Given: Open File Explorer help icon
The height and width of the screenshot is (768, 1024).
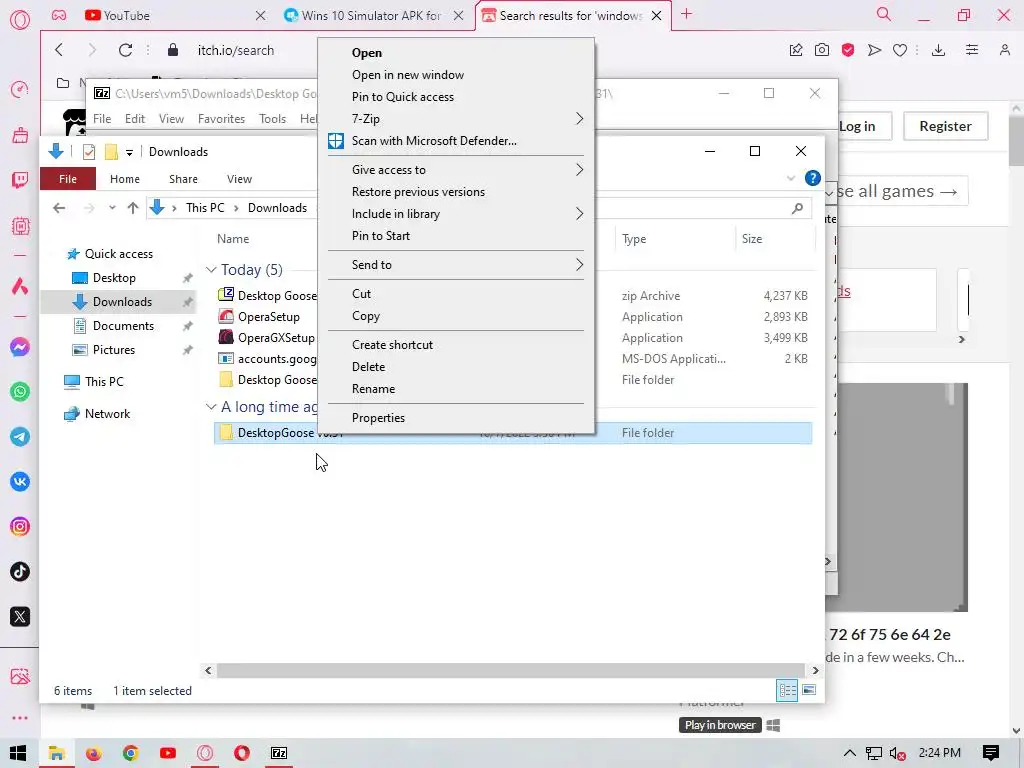Looking at the screenshot, I should click(812, 178).
